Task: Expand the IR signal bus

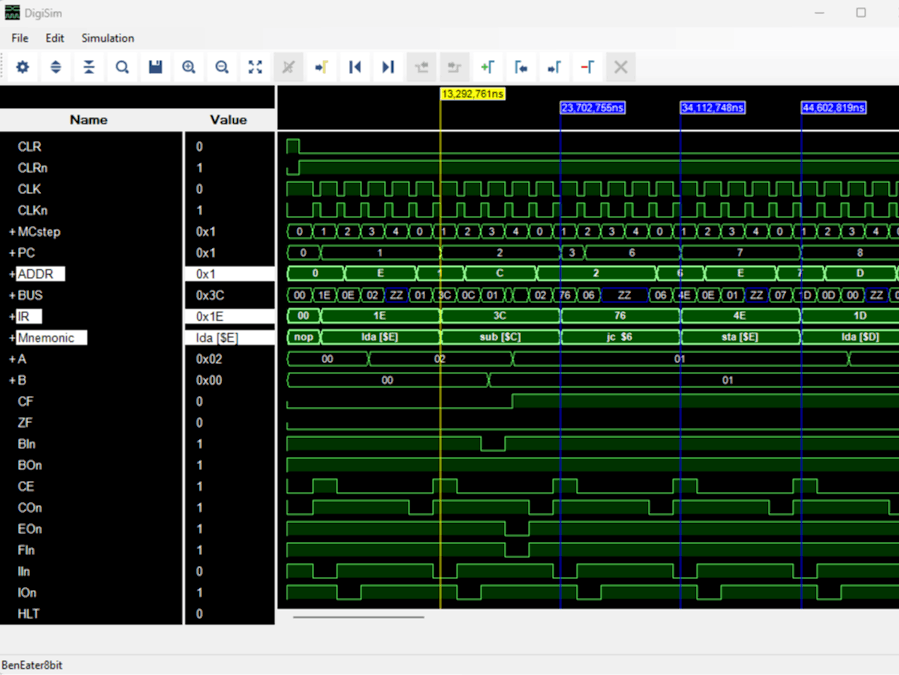Action: 12,317
